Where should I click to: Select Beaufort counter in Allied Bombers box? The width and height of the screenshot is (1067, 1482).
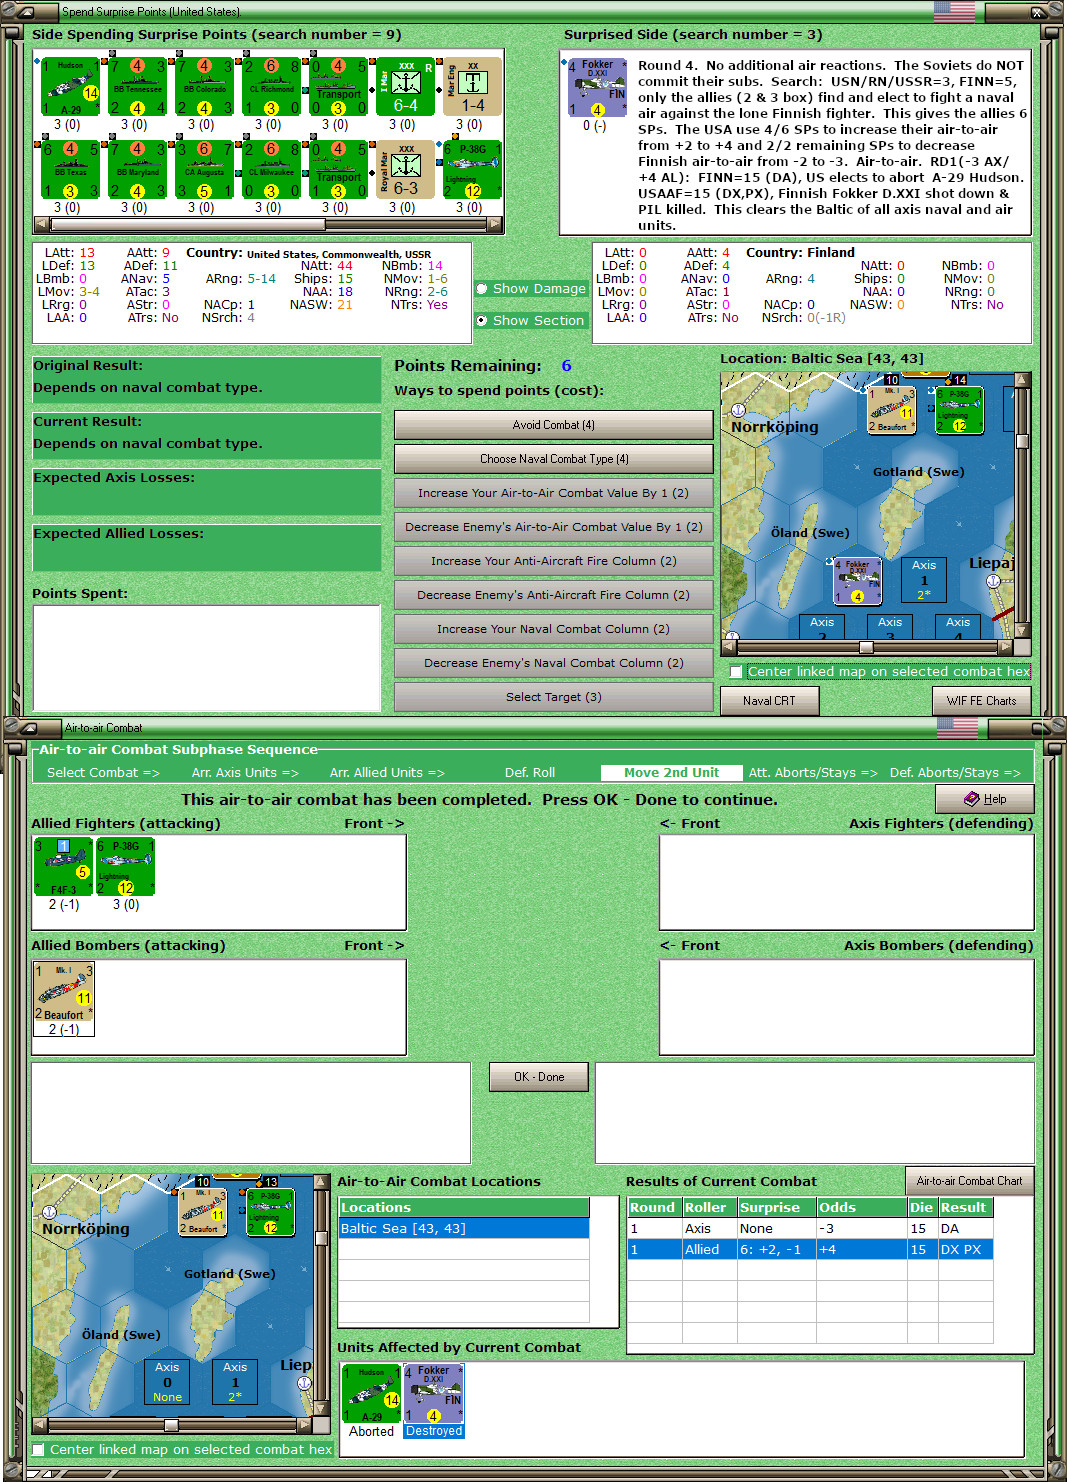click(64, 992)
